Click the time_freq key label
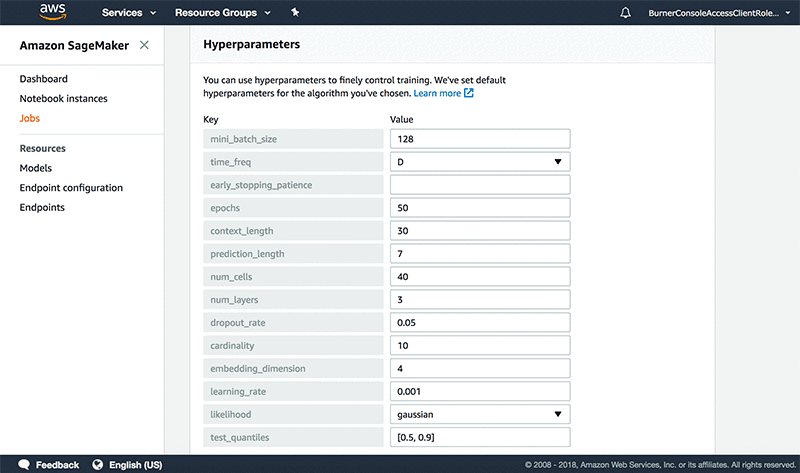Viewport: 800px width, 473px height. [293, 162]
